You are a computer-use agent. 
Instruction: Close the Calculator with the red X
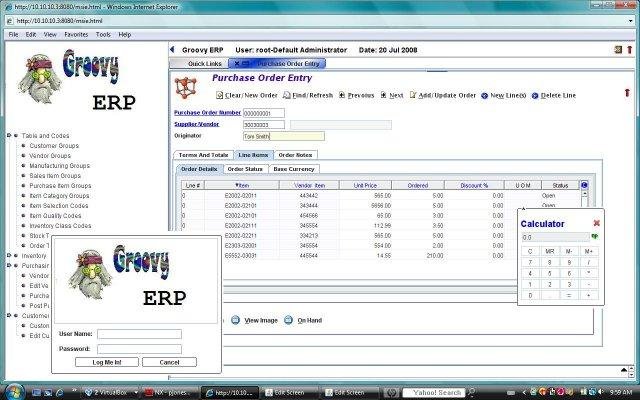coord(596,223)
